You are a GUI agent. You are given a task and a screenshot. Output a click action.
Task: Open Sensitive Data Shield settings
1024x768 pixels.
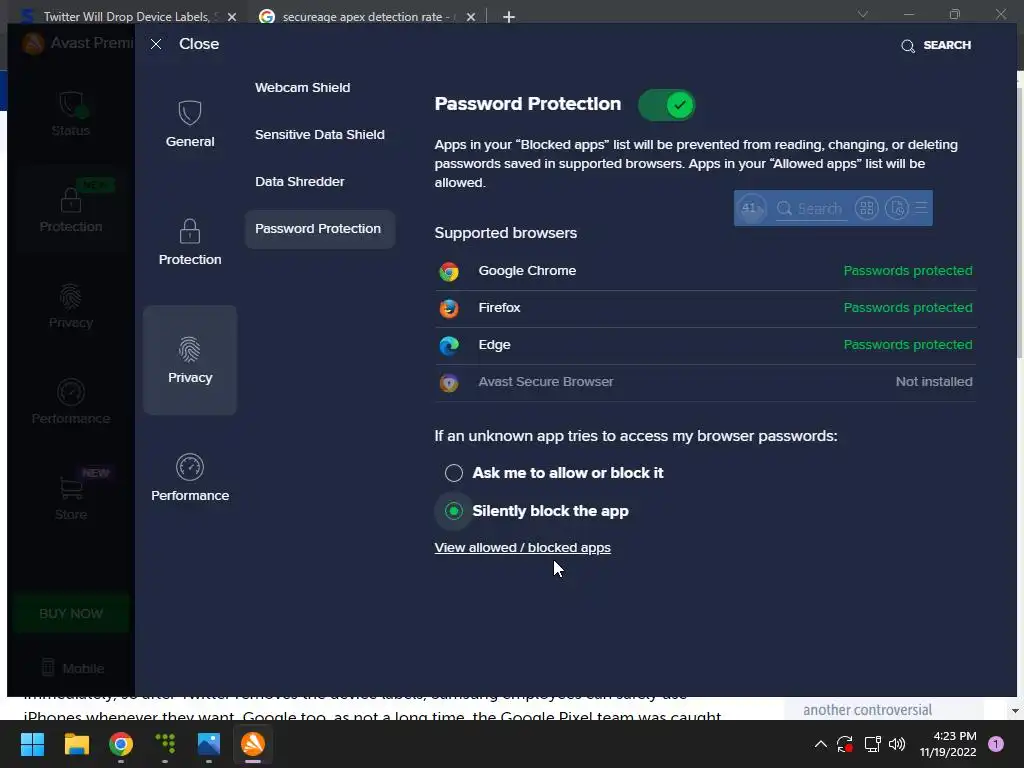tap(319, 135)
